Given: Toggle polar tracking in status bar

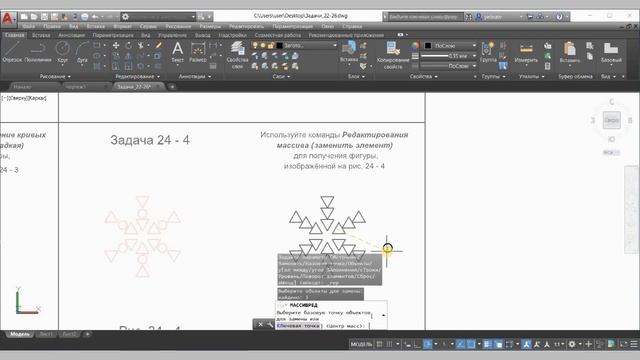Looking at the screenshot, I should (427, 344).
